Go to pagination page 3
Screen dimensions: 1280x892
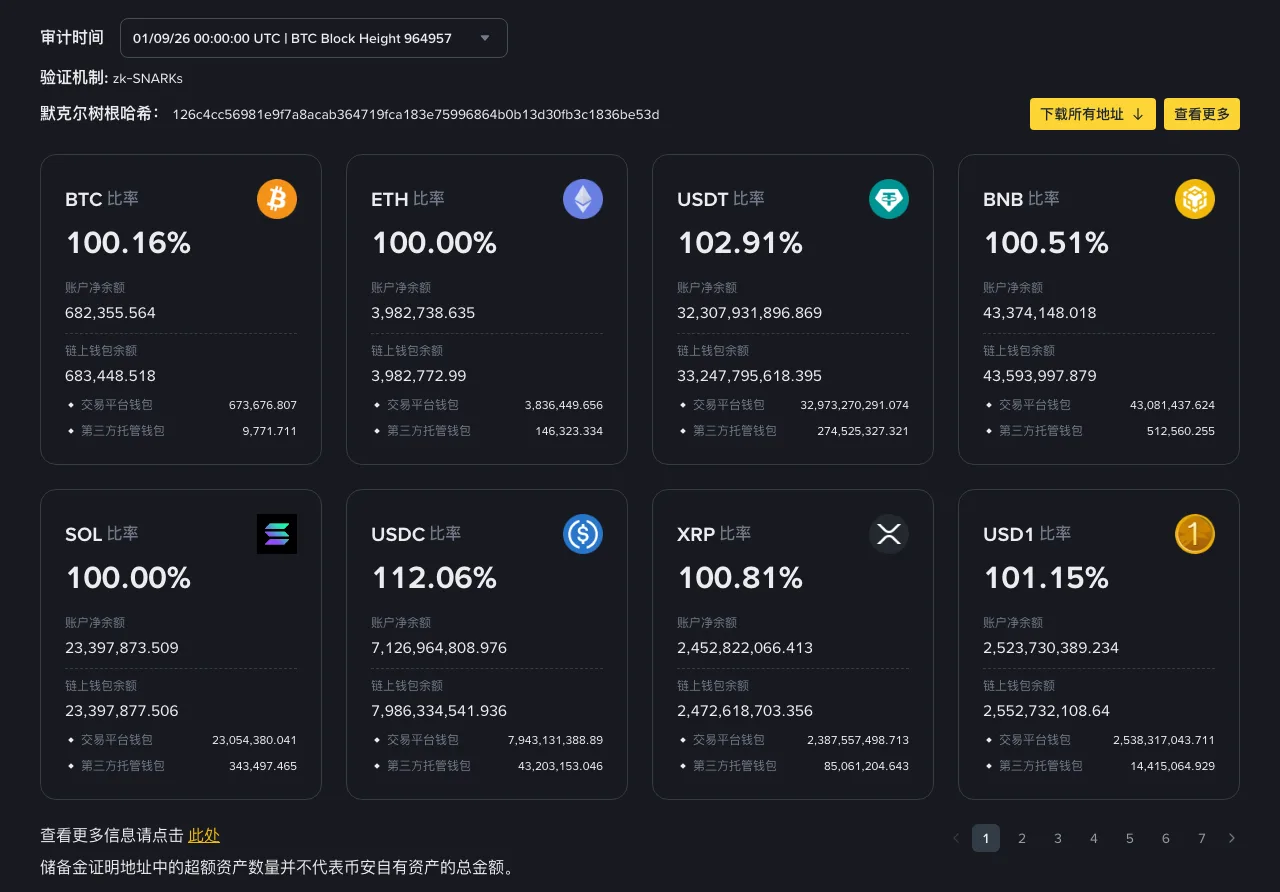click(x=1058, y=838)
